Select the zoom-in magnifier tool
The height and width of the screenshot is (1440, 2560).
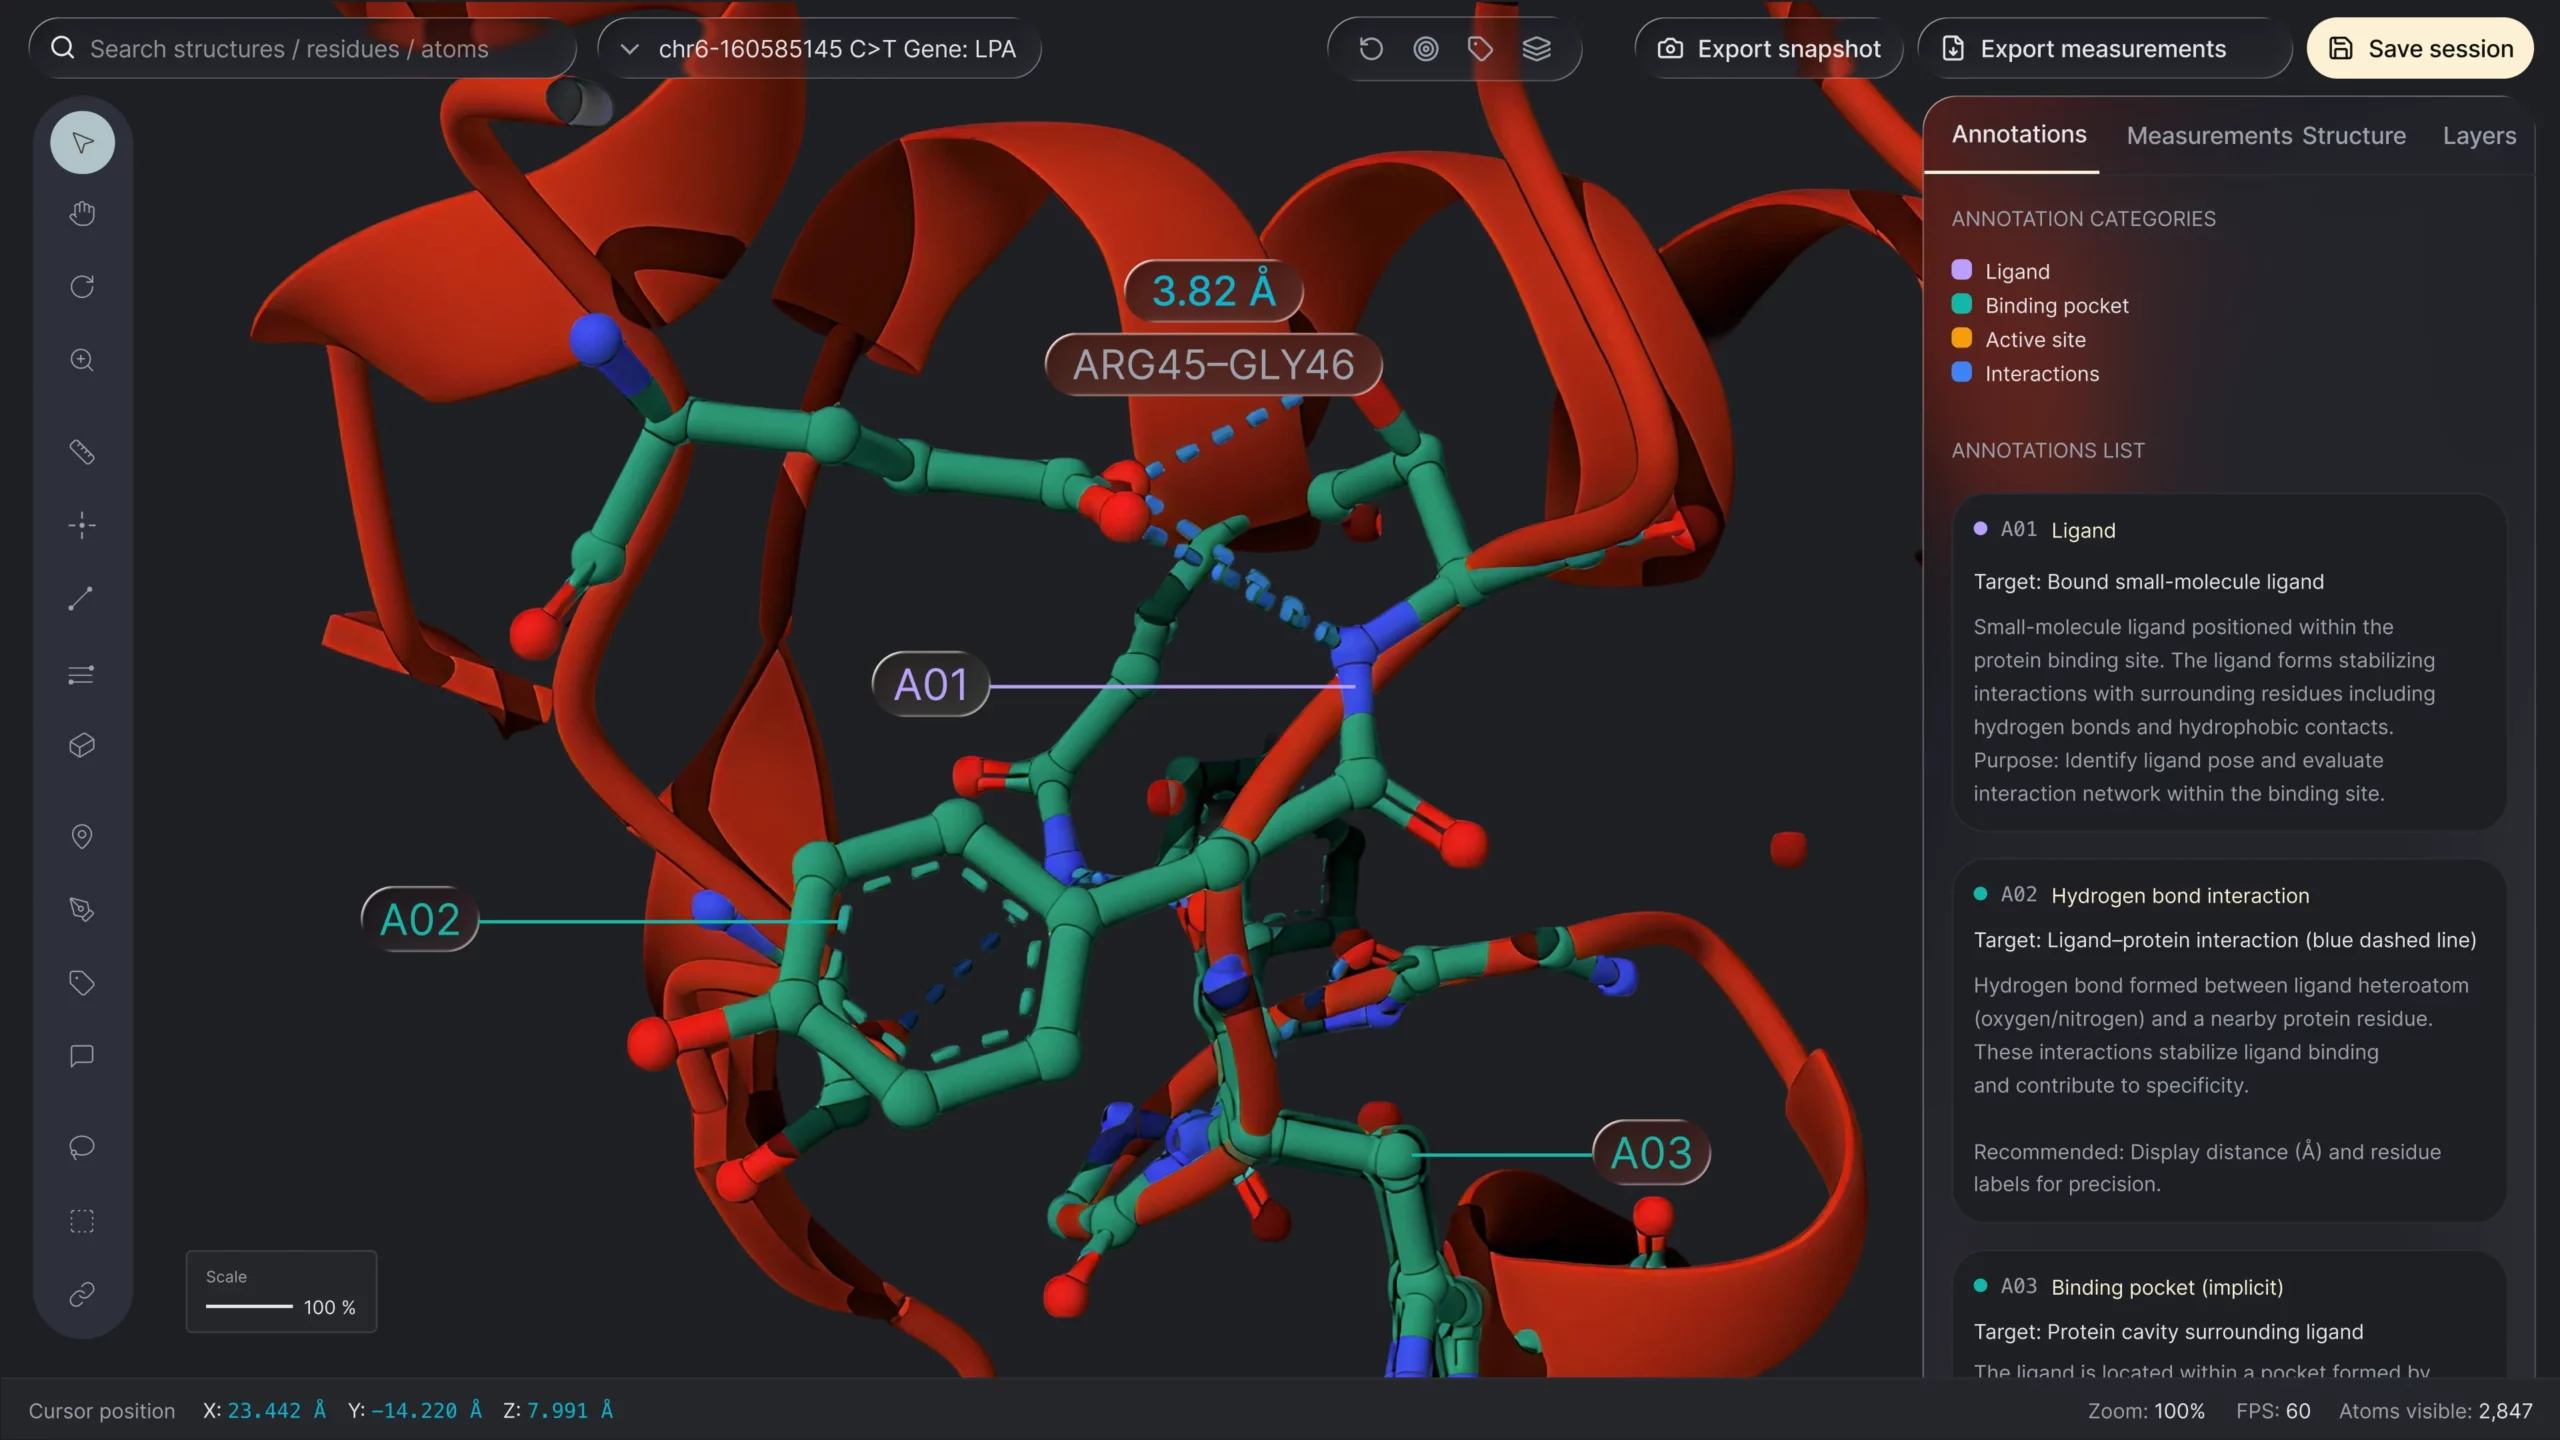[82, 360]
